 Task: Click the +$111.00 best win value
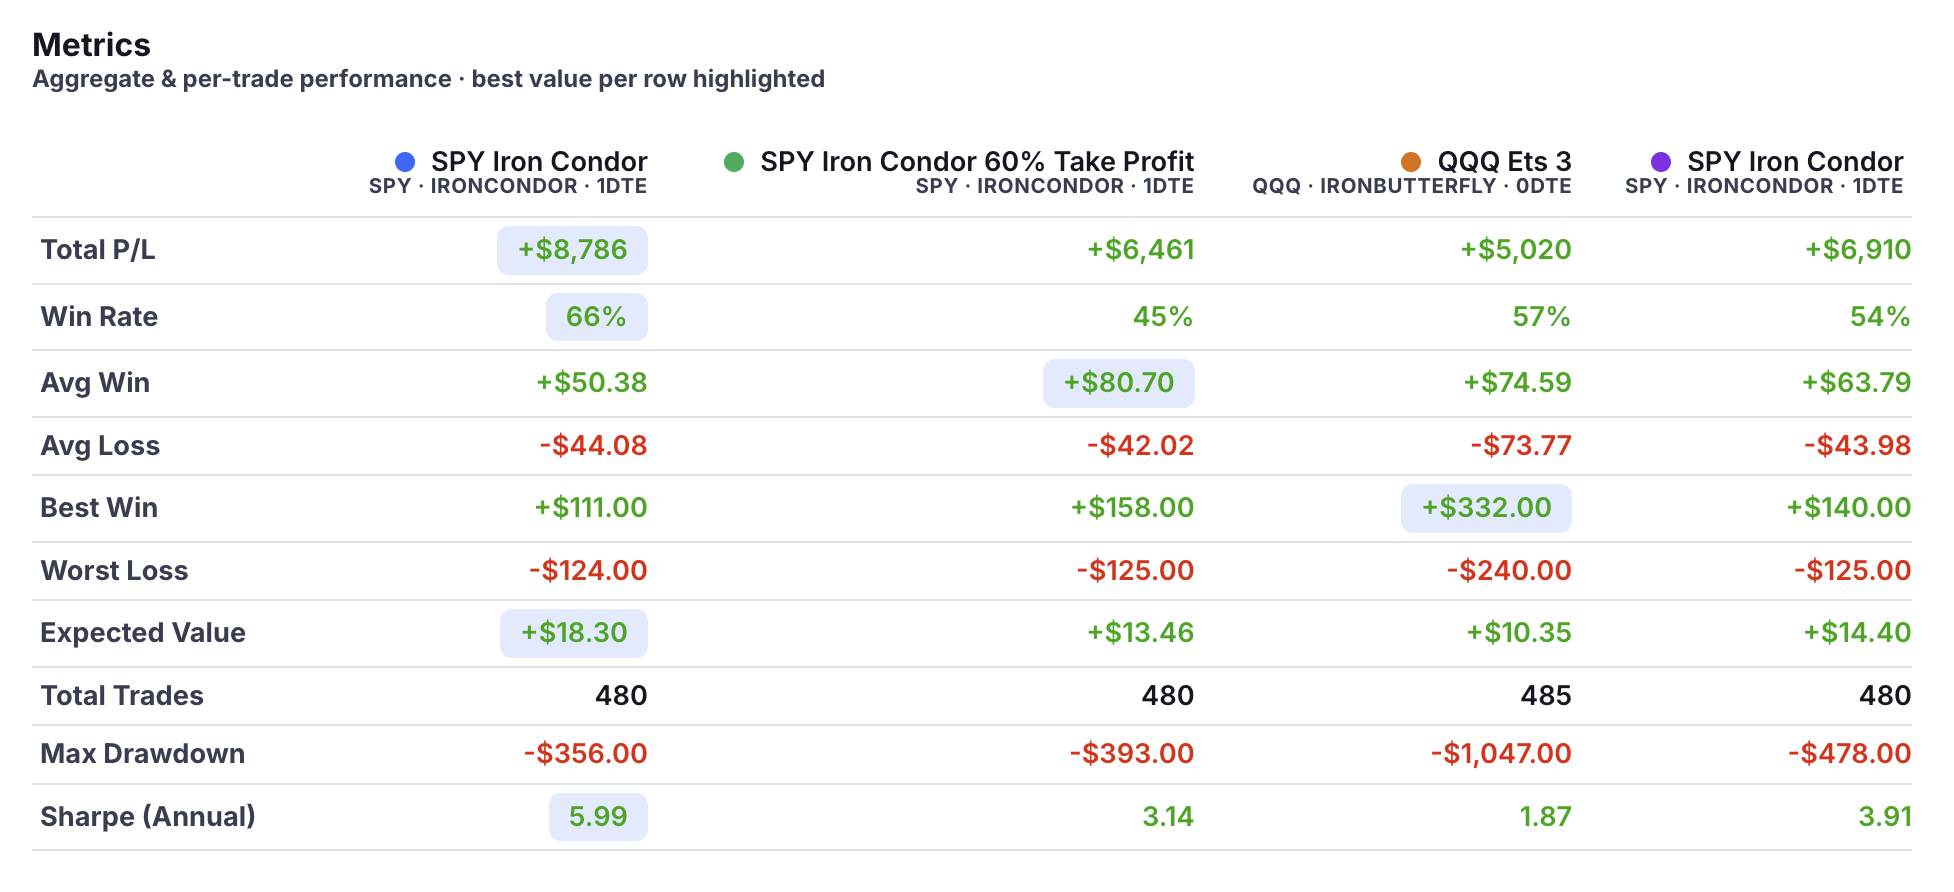591,508
